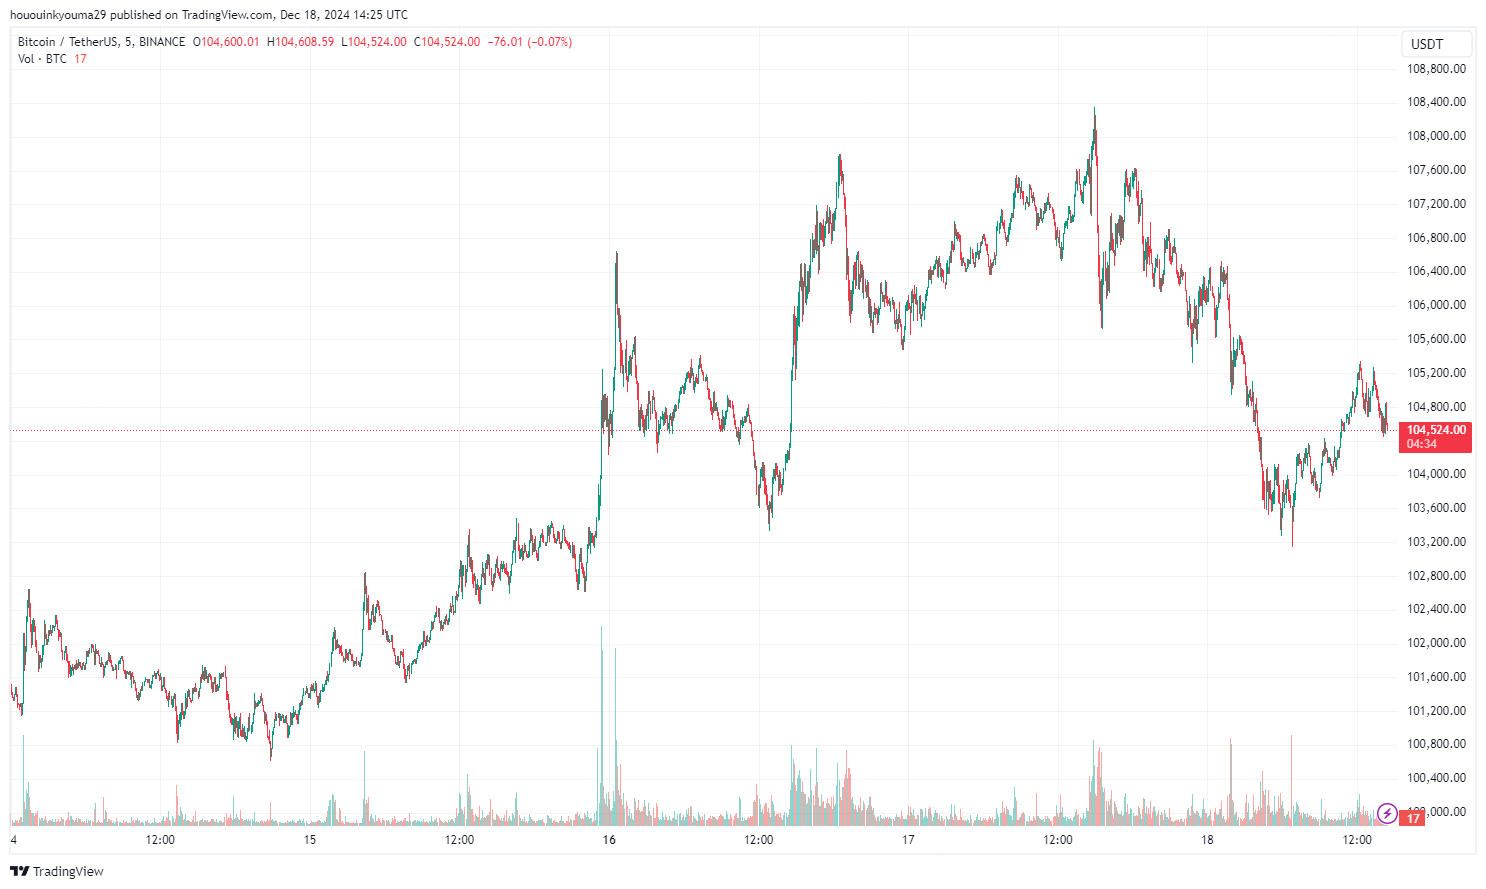This screenshot has height=889, width=1486.
Task: Click the 107,200.00 price axis label
Action: point(1436,204)
